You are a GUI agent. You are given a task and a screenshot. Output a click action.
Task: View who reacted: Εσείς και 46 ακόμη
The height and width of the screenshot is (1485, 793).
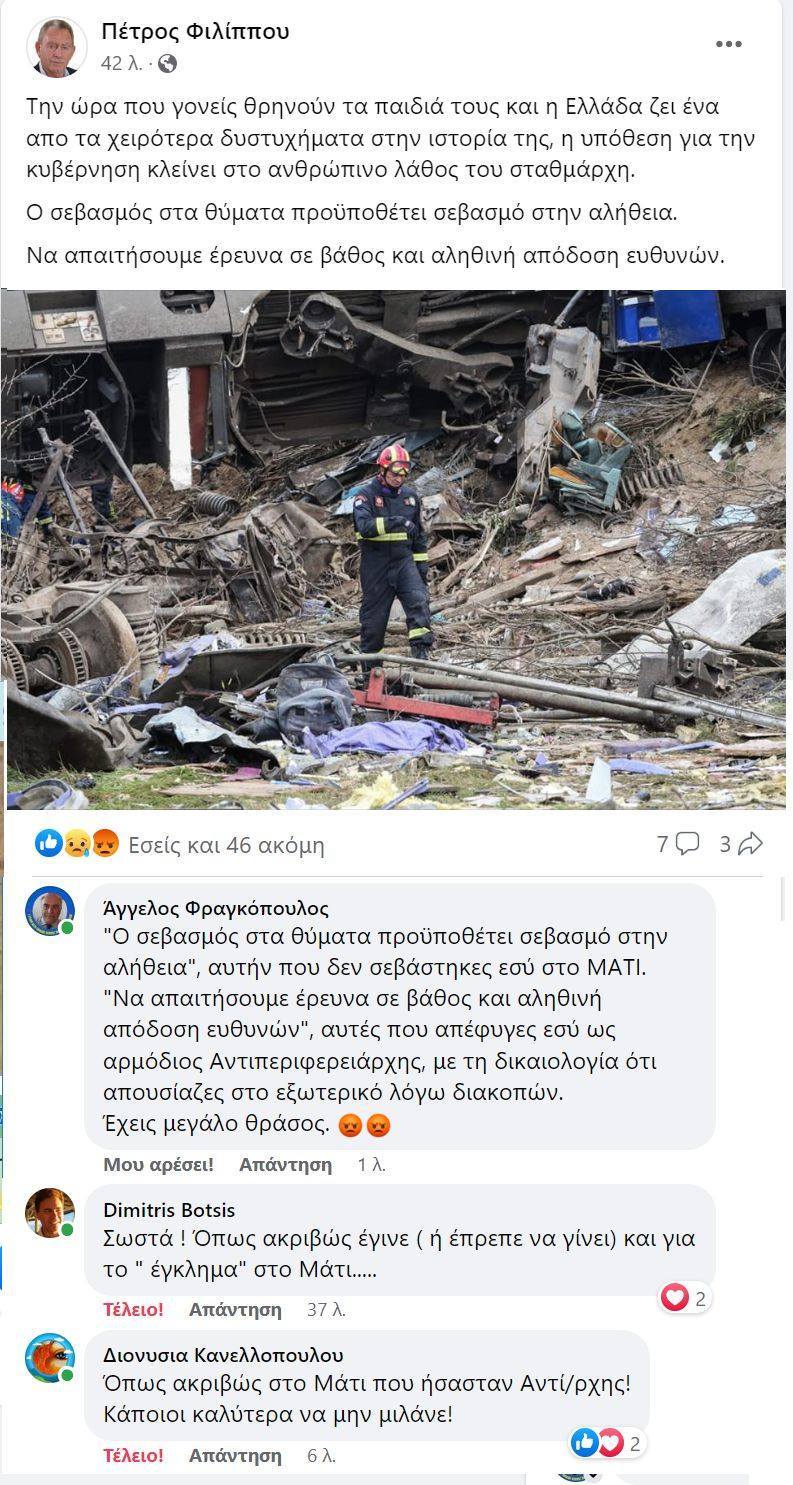tap(227, 845)
